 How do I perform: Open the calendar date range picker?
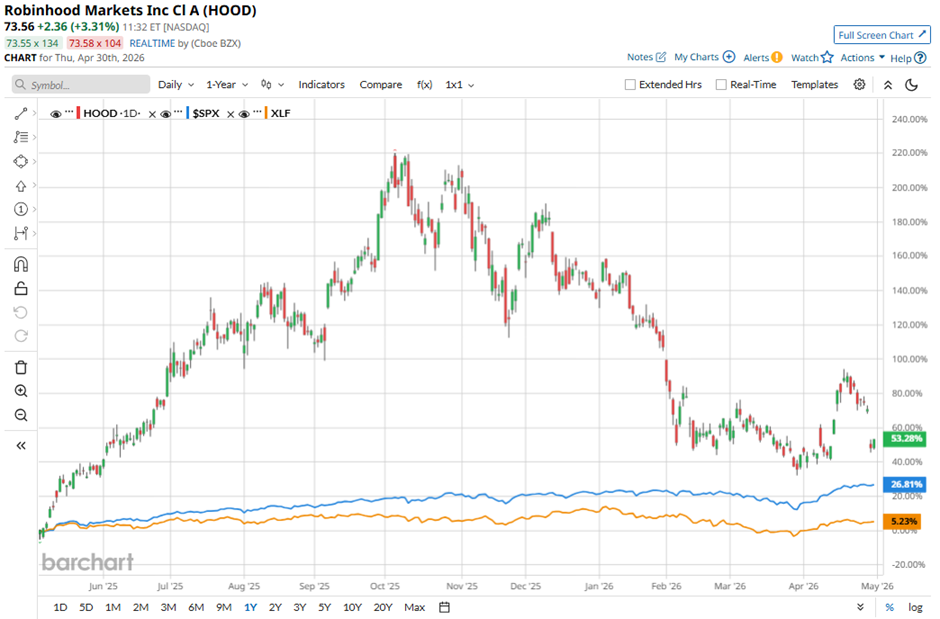(445, 607)
